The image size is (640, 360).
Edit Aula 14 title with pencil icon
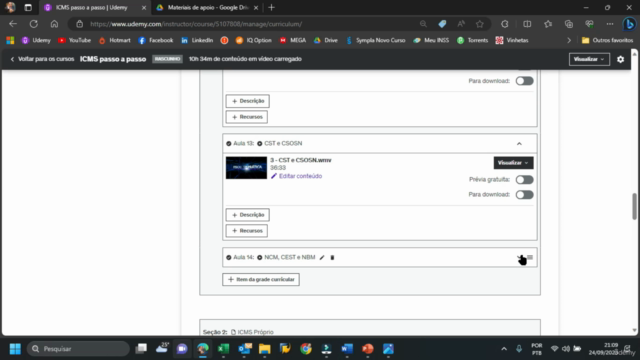322,258
